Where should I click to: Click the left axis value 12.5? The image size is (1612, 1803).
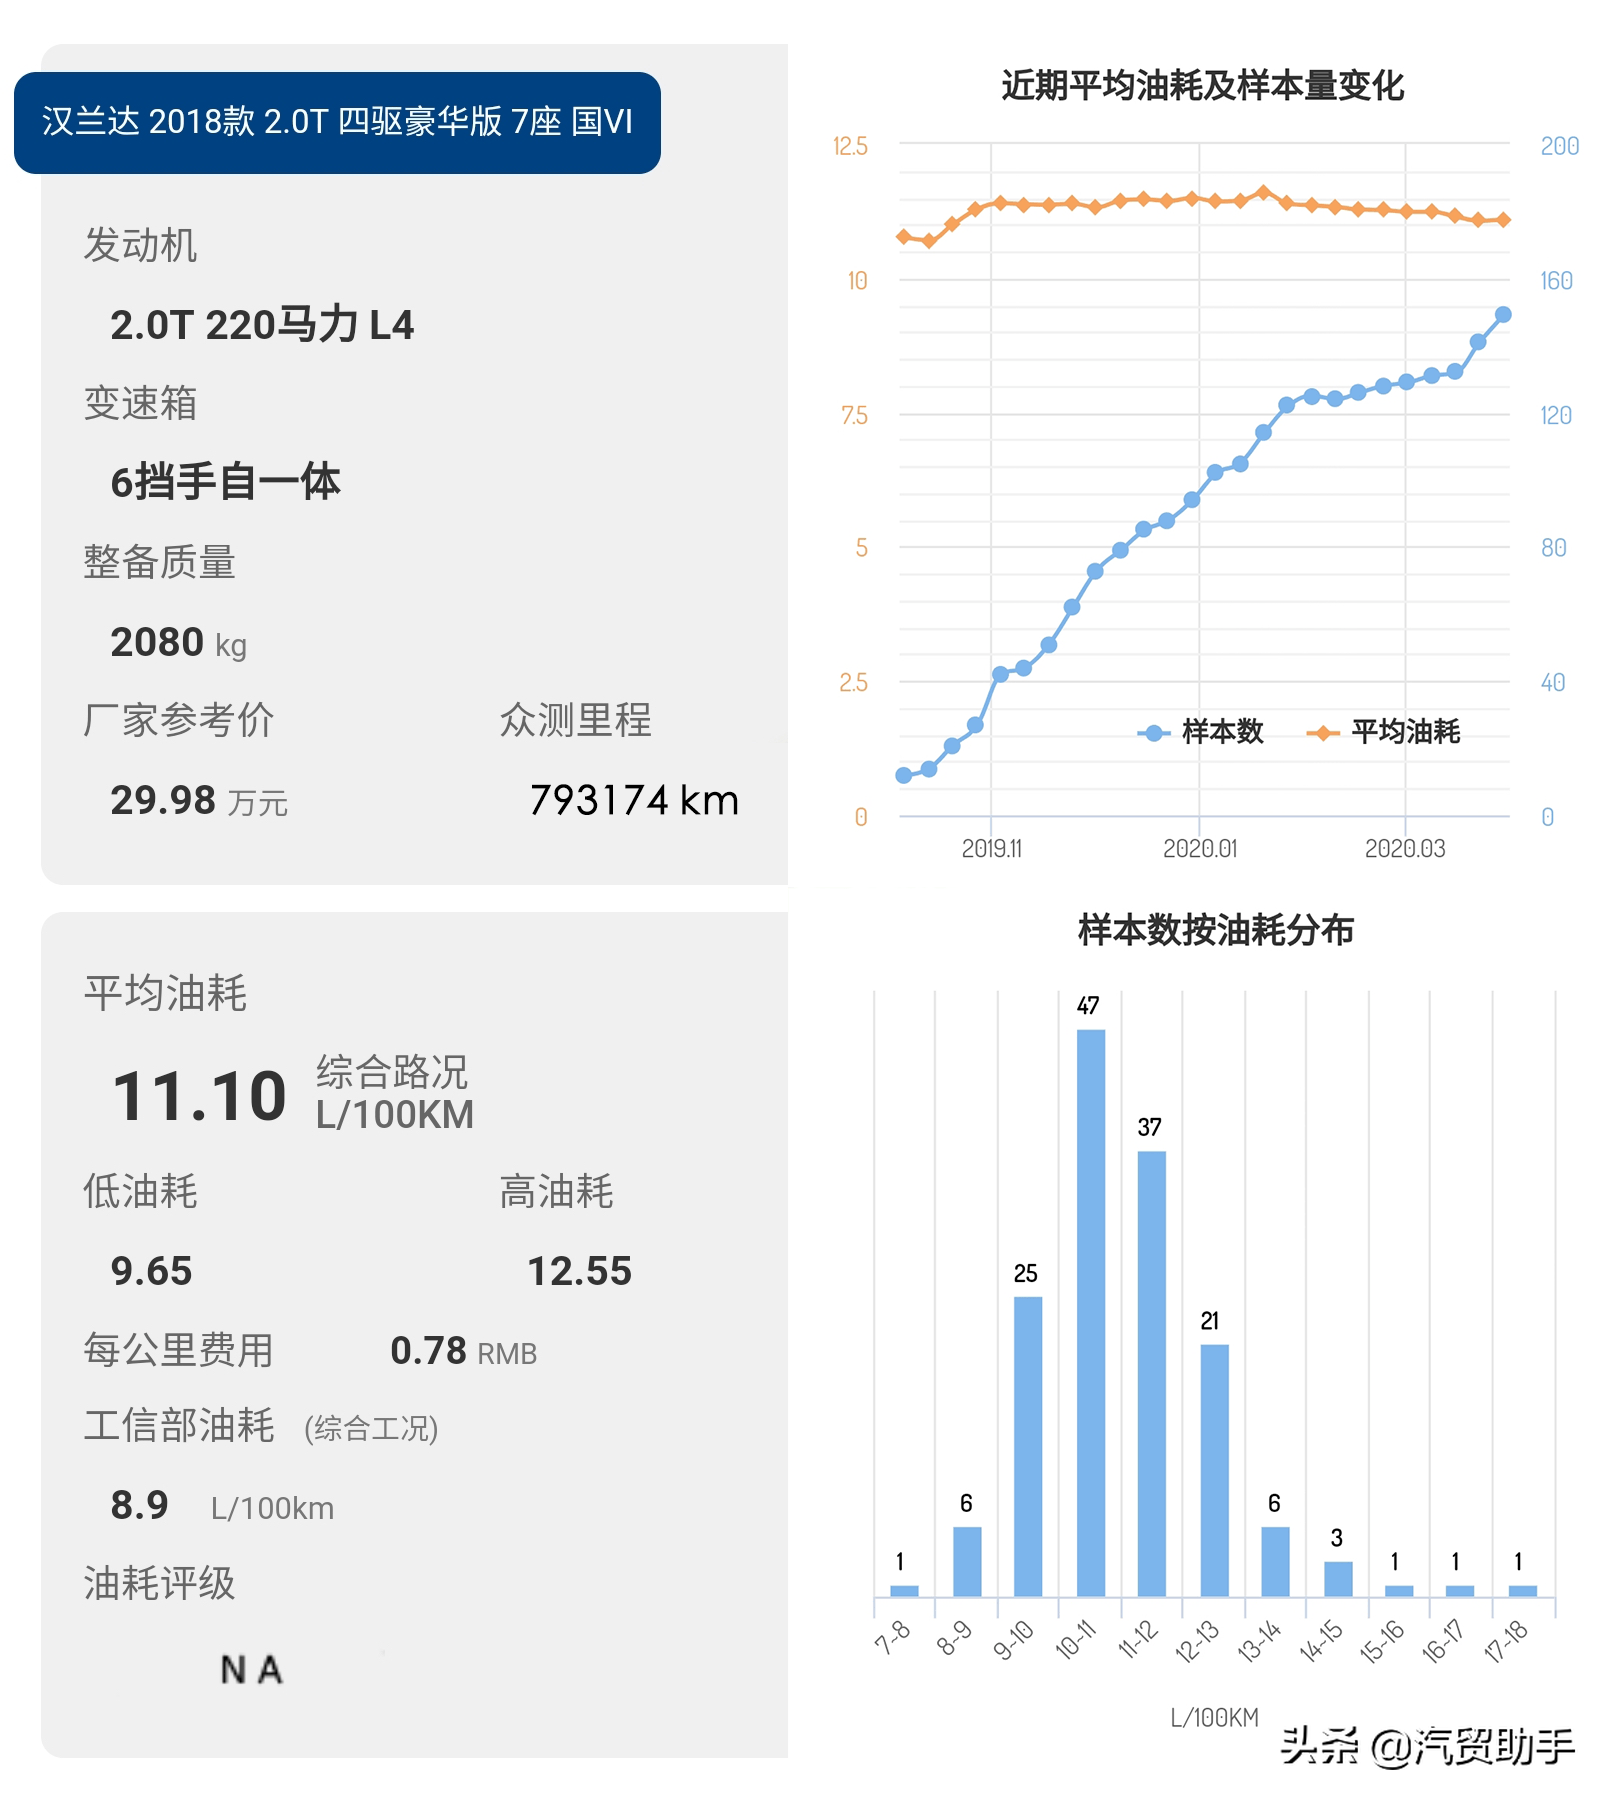coord(850,146)
